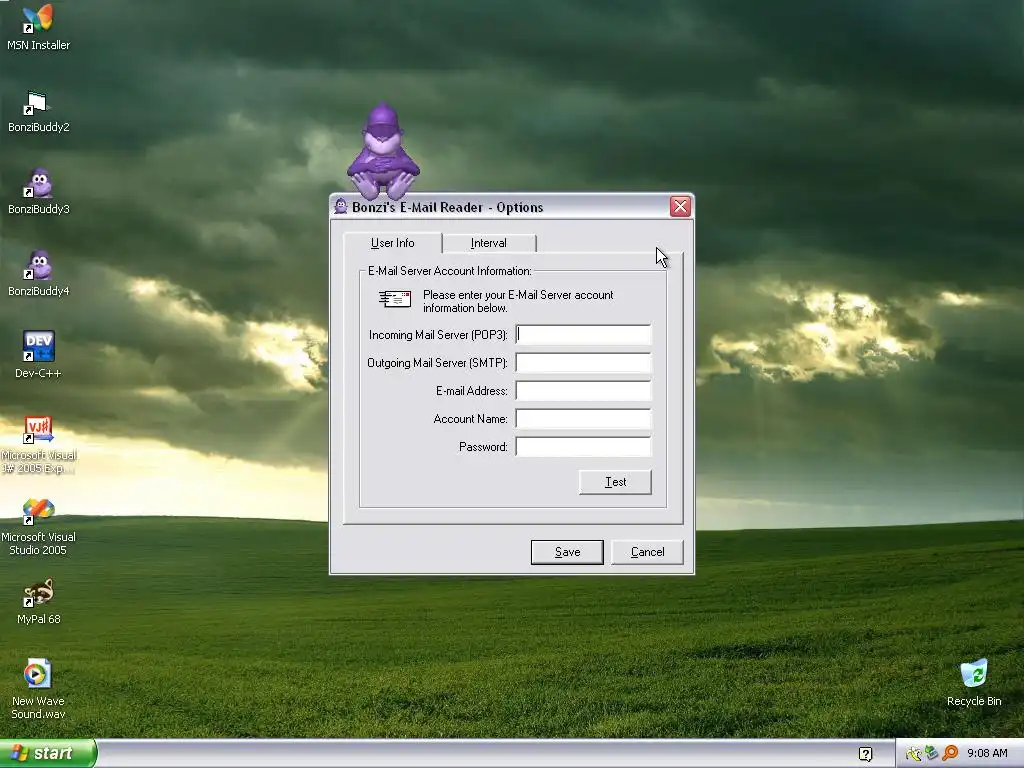Click into the Password field
Screen dimensions: 1024x768
coord(583,447)
